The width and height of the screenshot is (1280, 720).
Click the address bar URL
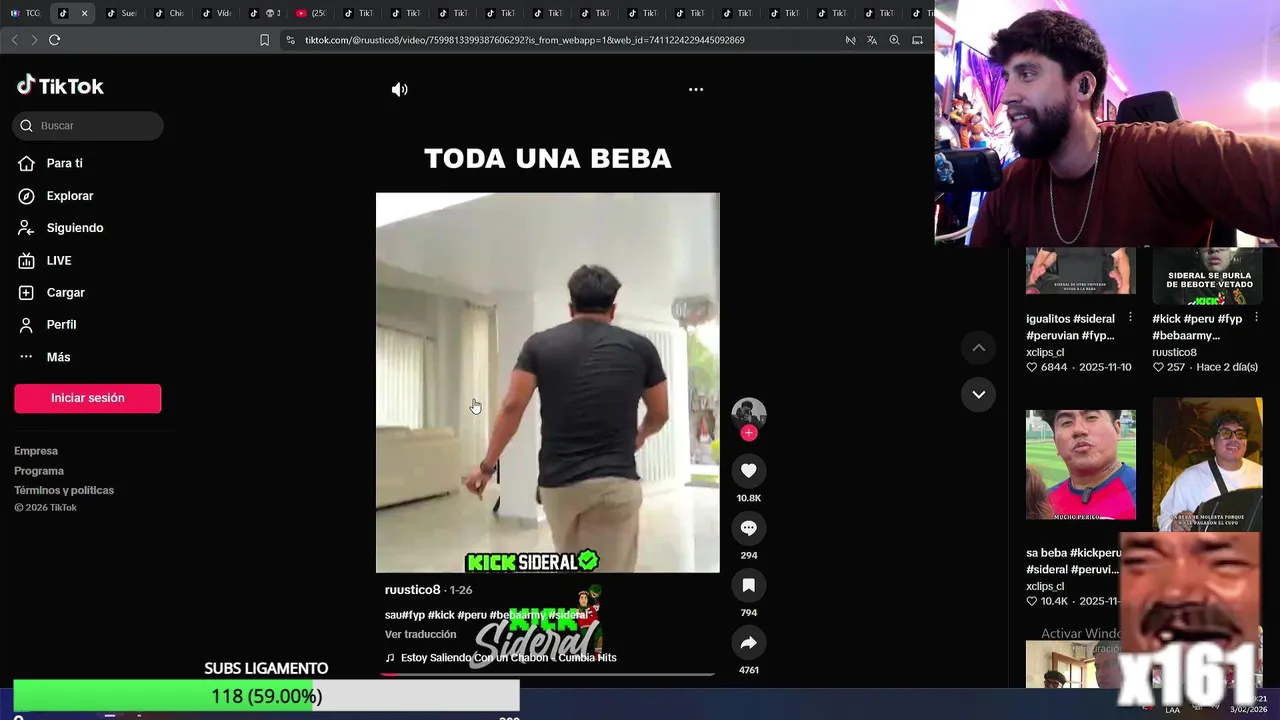pos(525,40)
